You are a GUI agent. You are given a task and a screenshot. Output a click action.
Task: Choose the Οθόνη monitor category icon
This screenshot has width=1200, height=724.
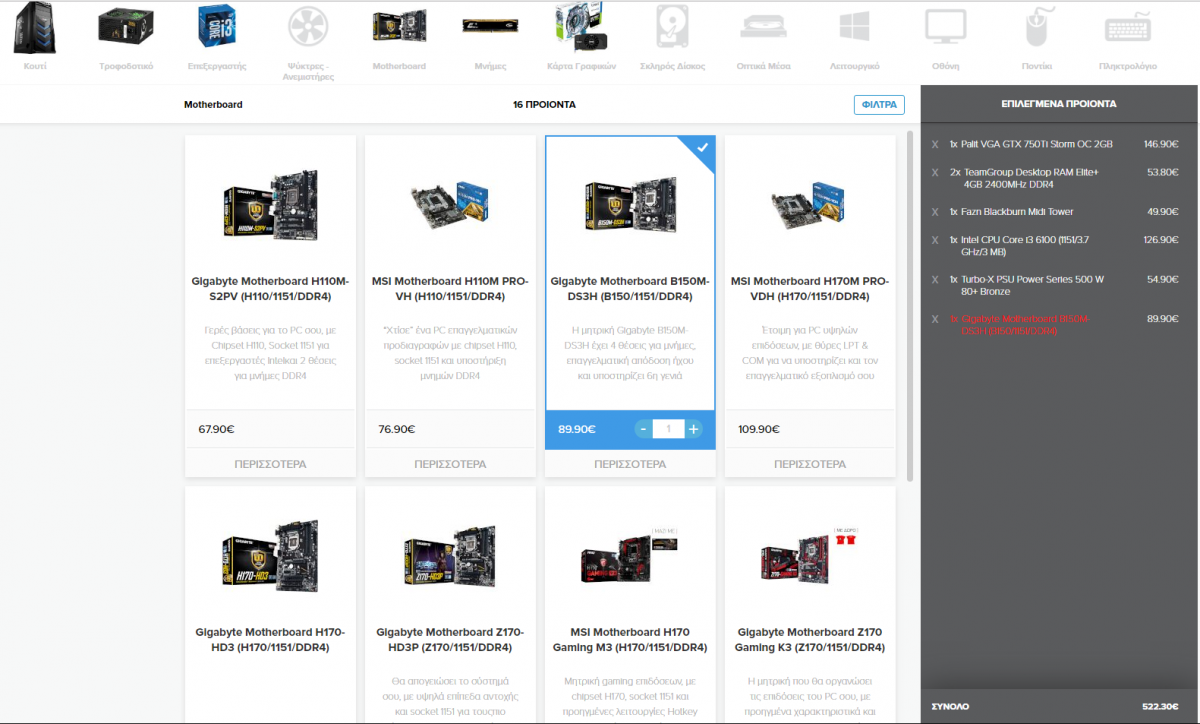945,28
